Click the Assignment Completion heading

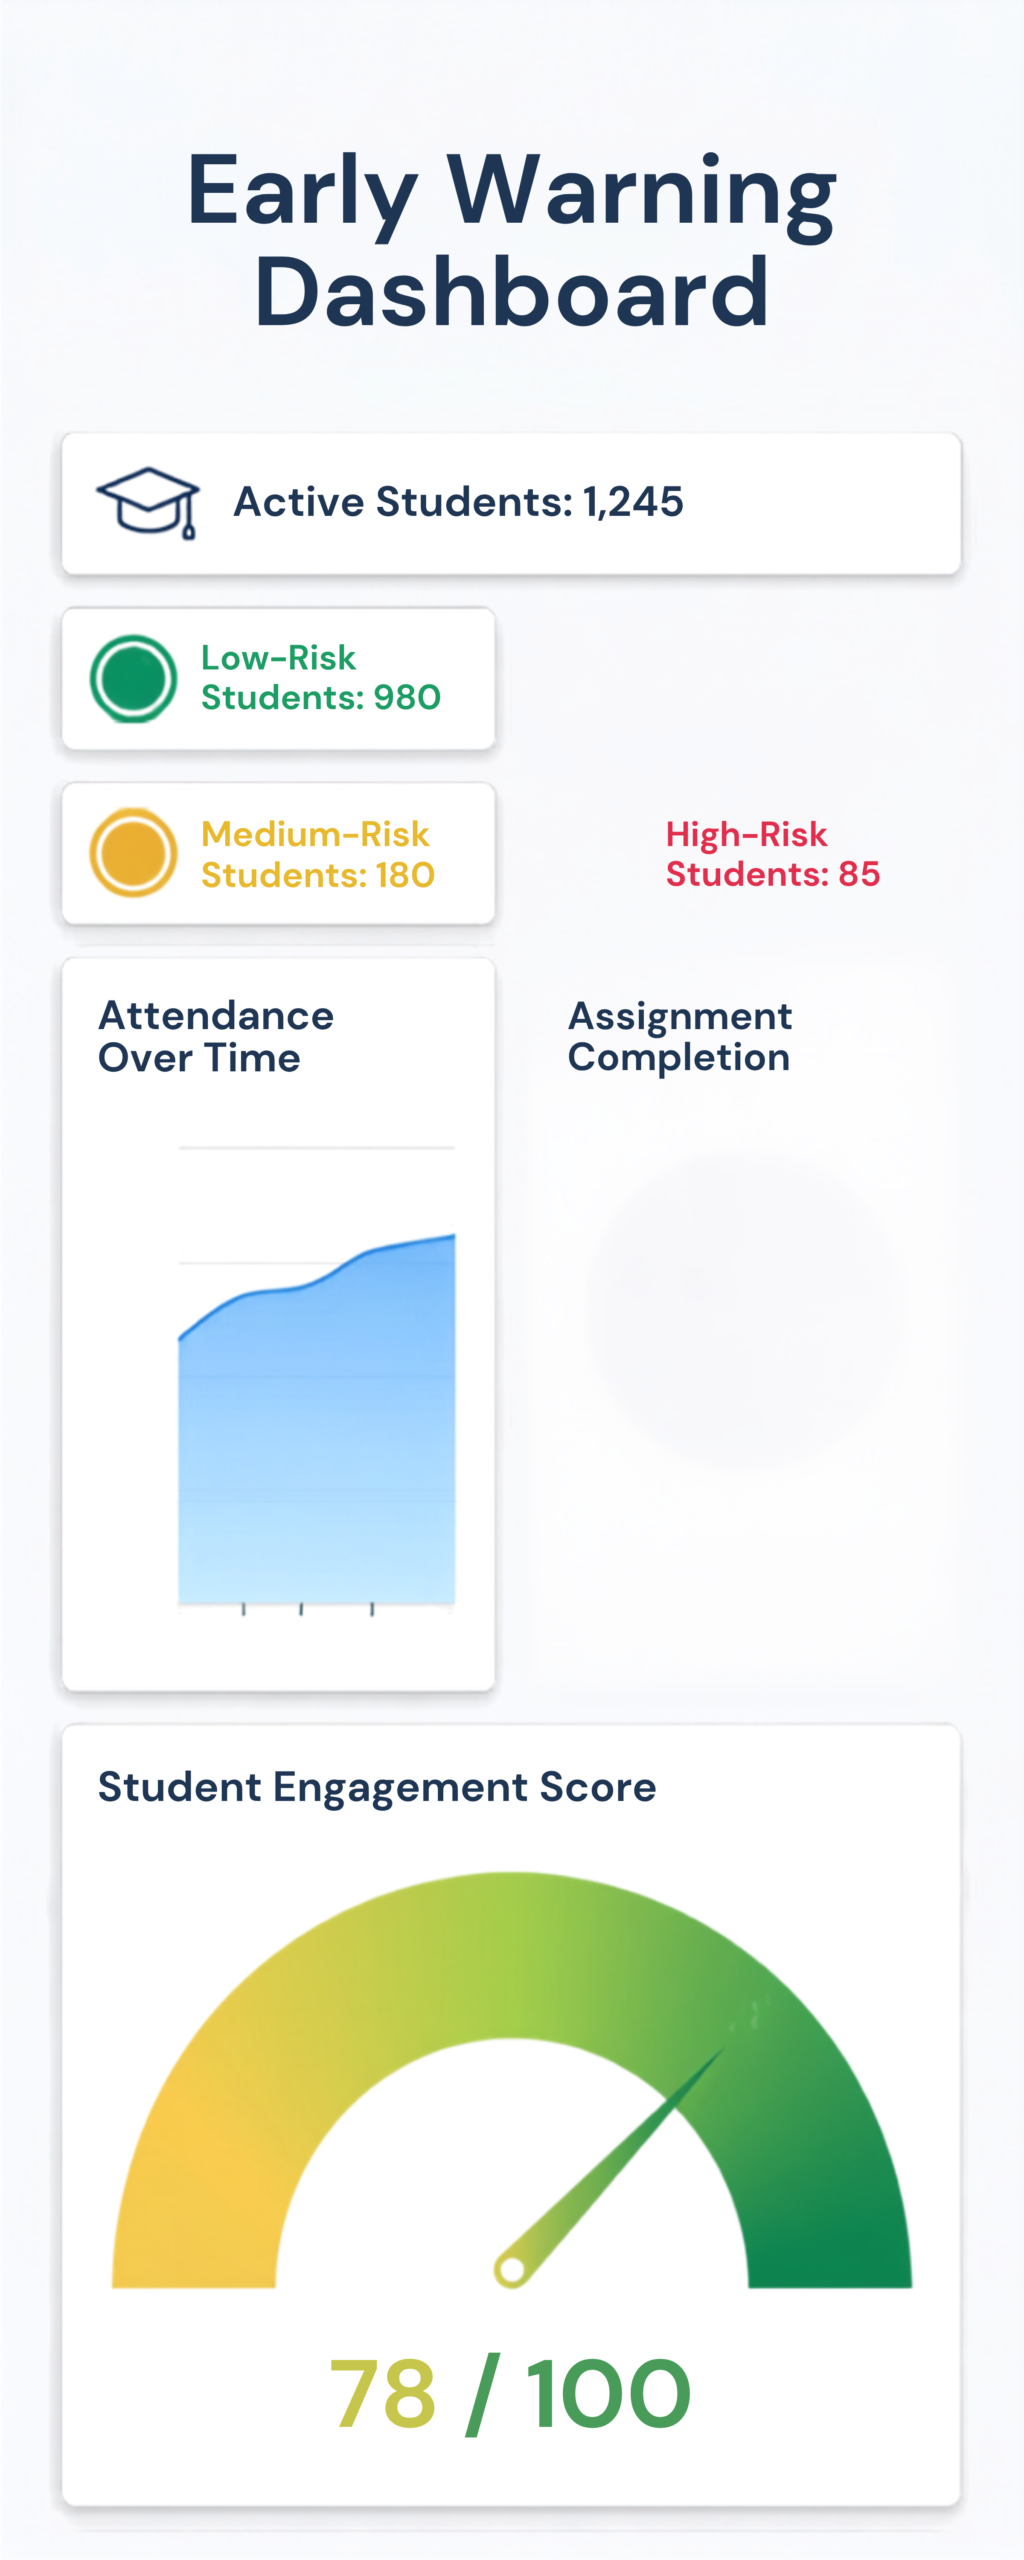point(680,1037)
